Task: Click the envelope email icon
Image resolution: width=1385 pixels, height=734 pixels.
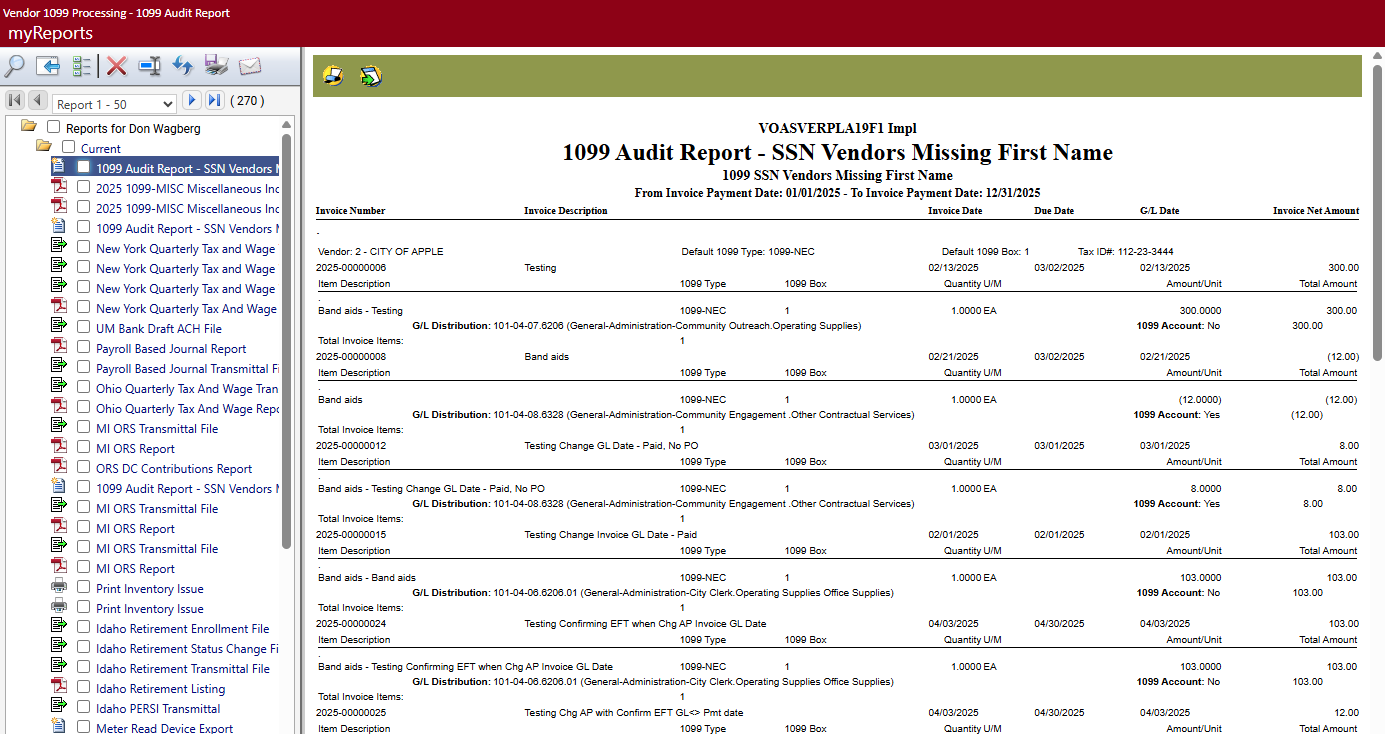Action: (249, 67)
